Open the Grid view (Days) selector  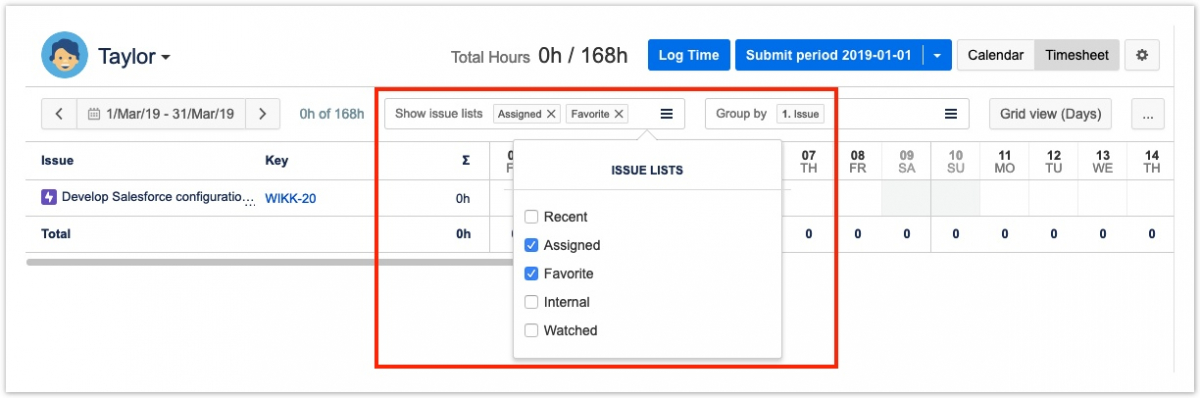pyautogui.click(x=1051, y=114)
